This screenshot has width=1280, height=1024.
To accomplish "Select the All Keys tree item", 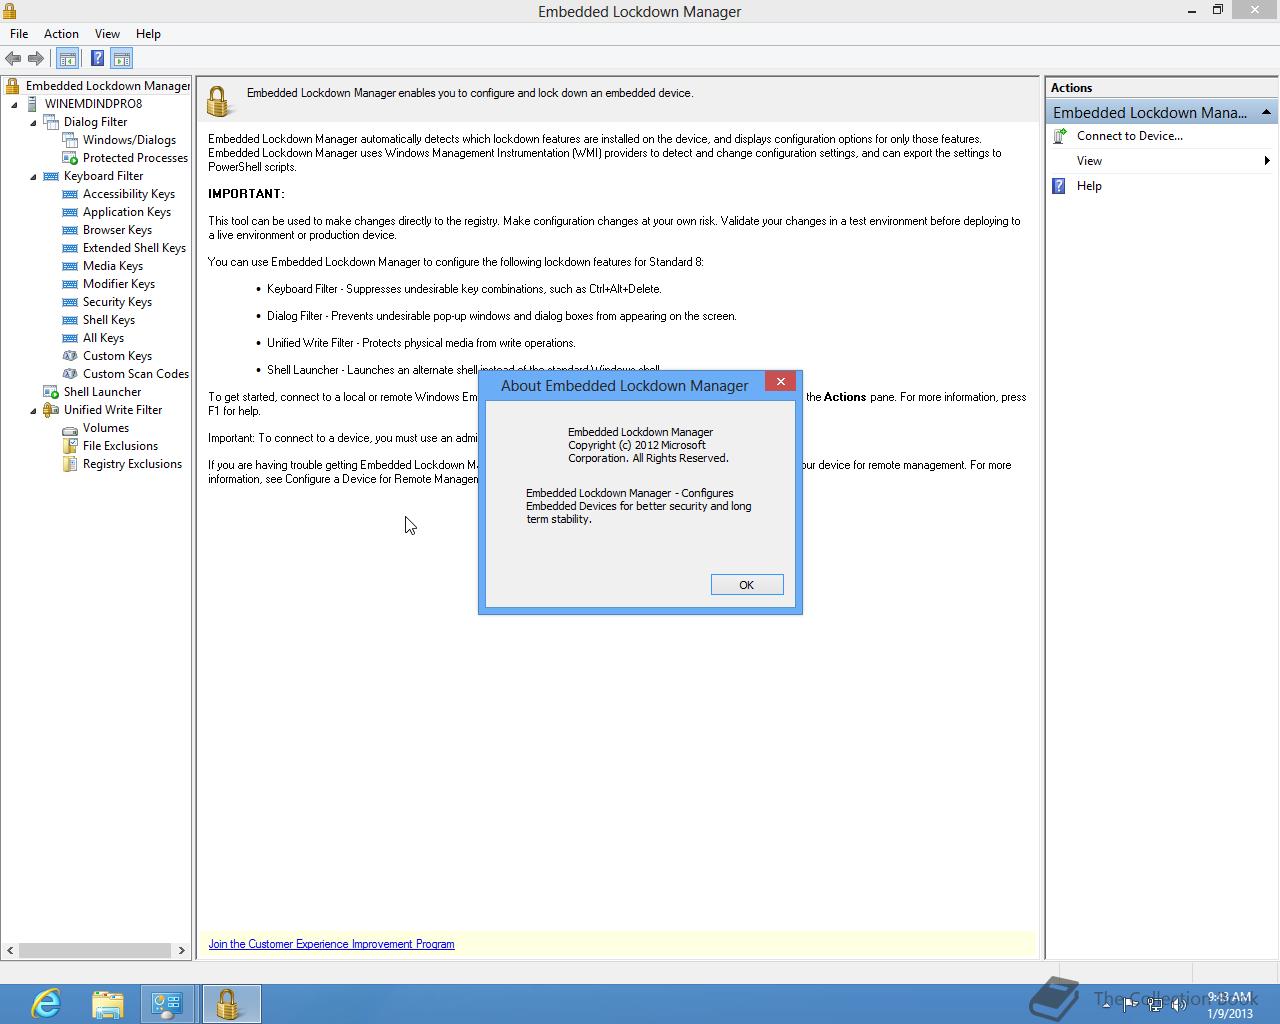I will pos(103,338).
